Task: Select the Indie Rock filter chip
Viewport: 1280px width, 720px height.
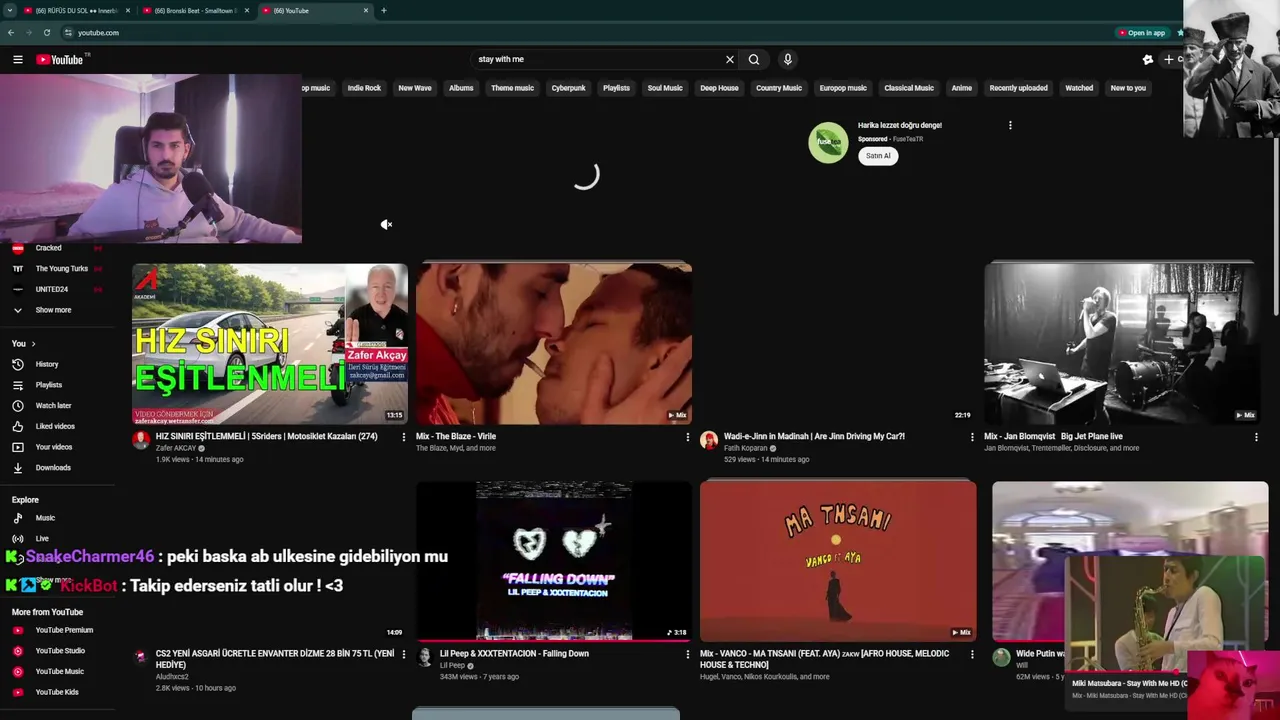Action: pyautogui.click(x=364, y=88)
